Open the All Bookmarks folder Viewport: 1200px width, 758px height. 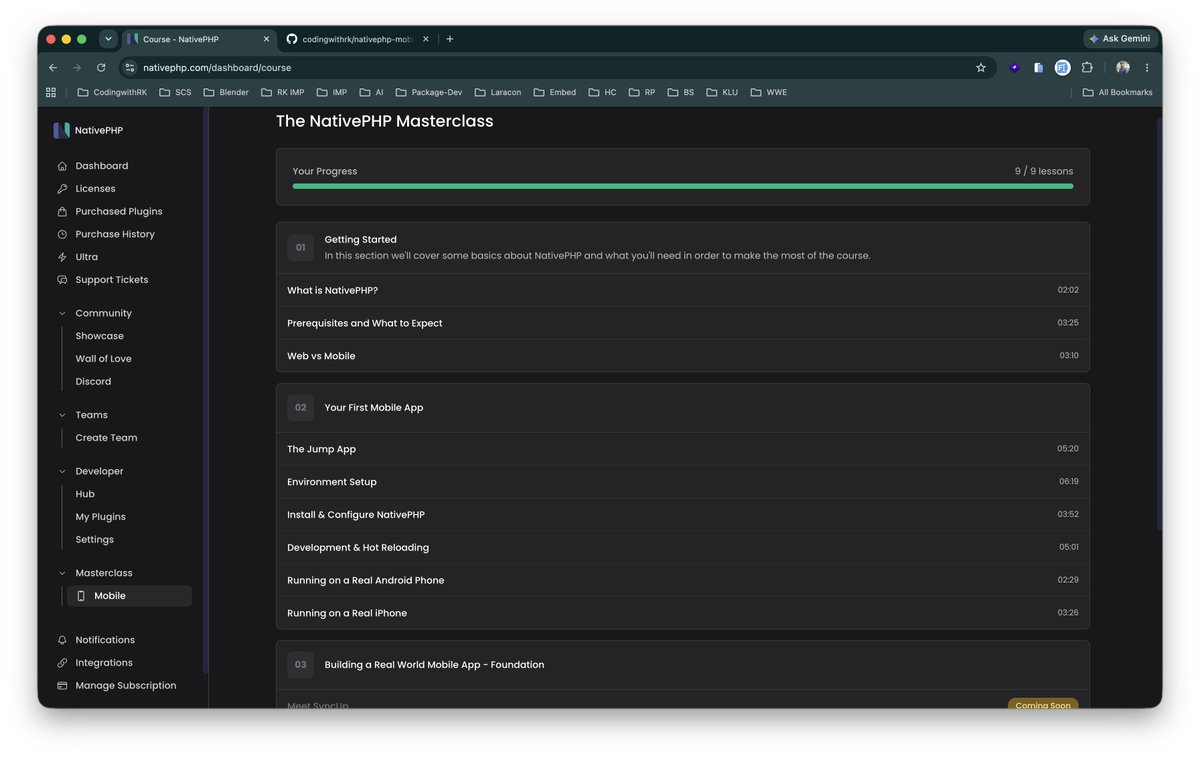(1117, 92)
